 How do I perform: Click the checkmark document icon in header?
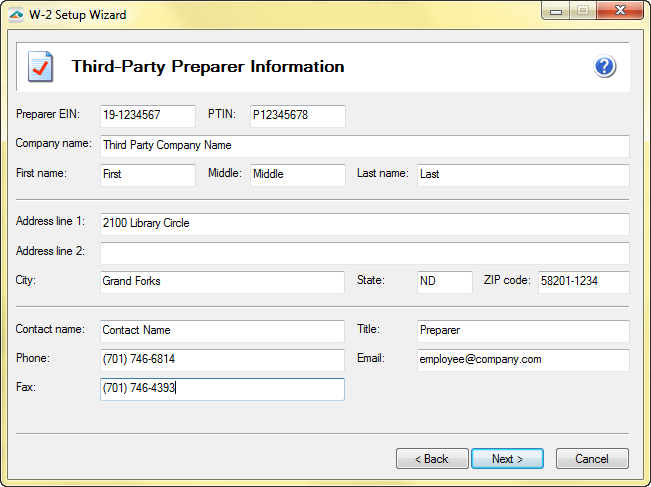40,67
